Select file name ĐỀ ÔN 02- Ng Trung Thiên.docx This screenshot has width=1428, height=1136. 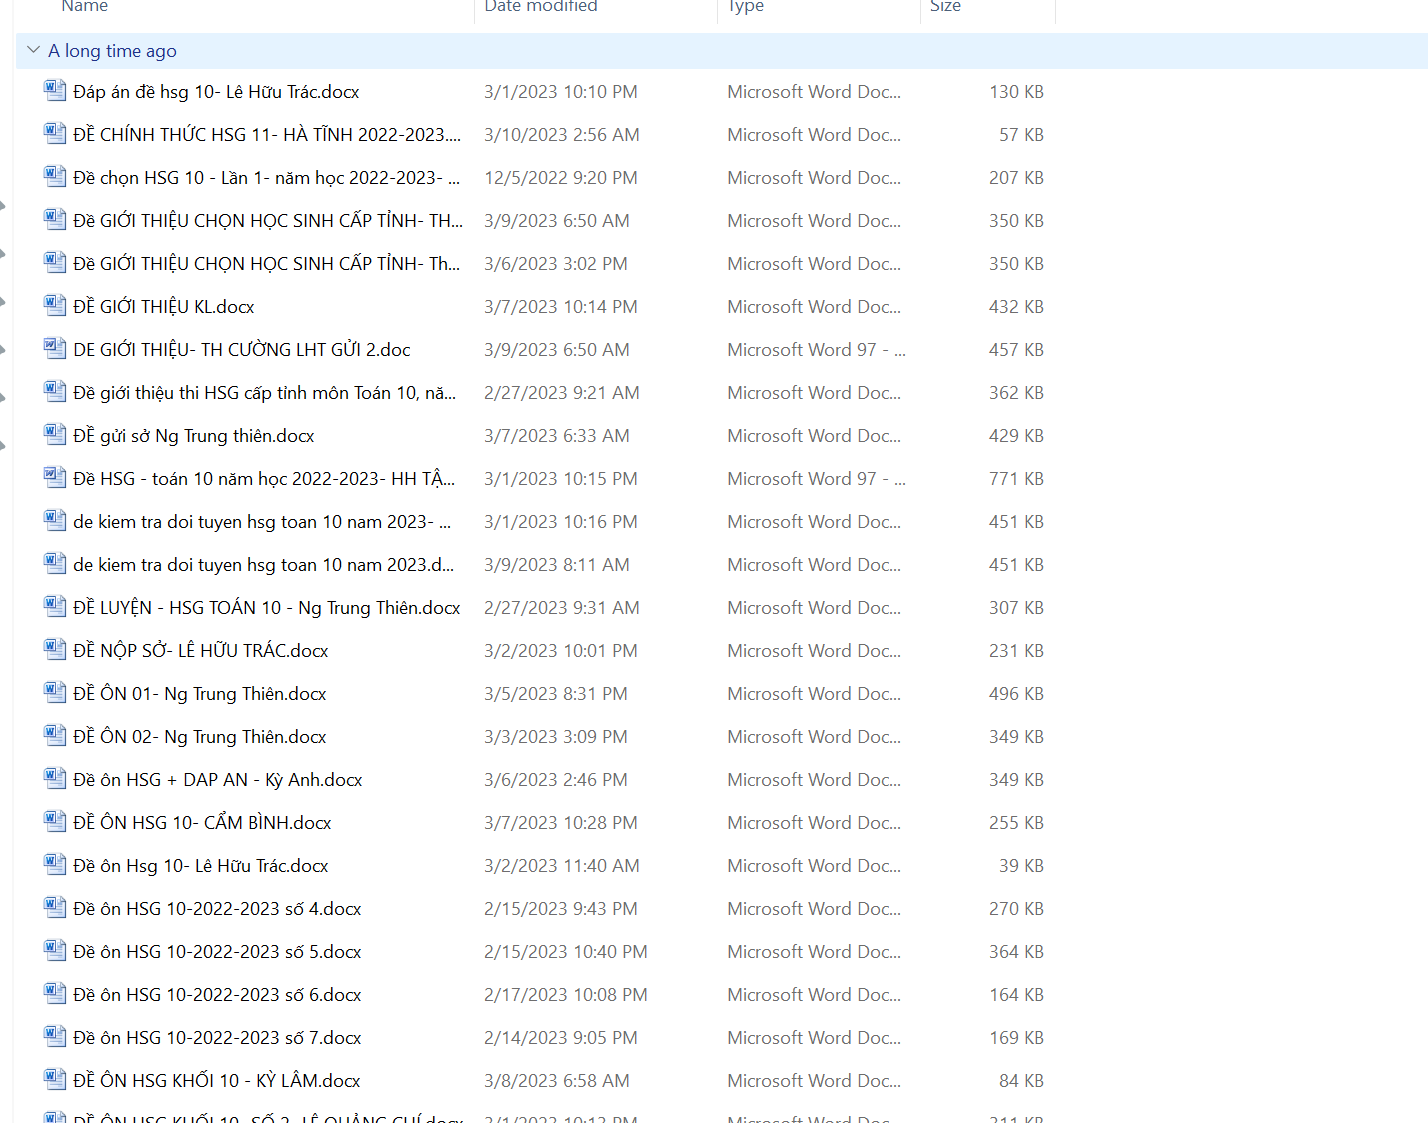click(200, 737)
